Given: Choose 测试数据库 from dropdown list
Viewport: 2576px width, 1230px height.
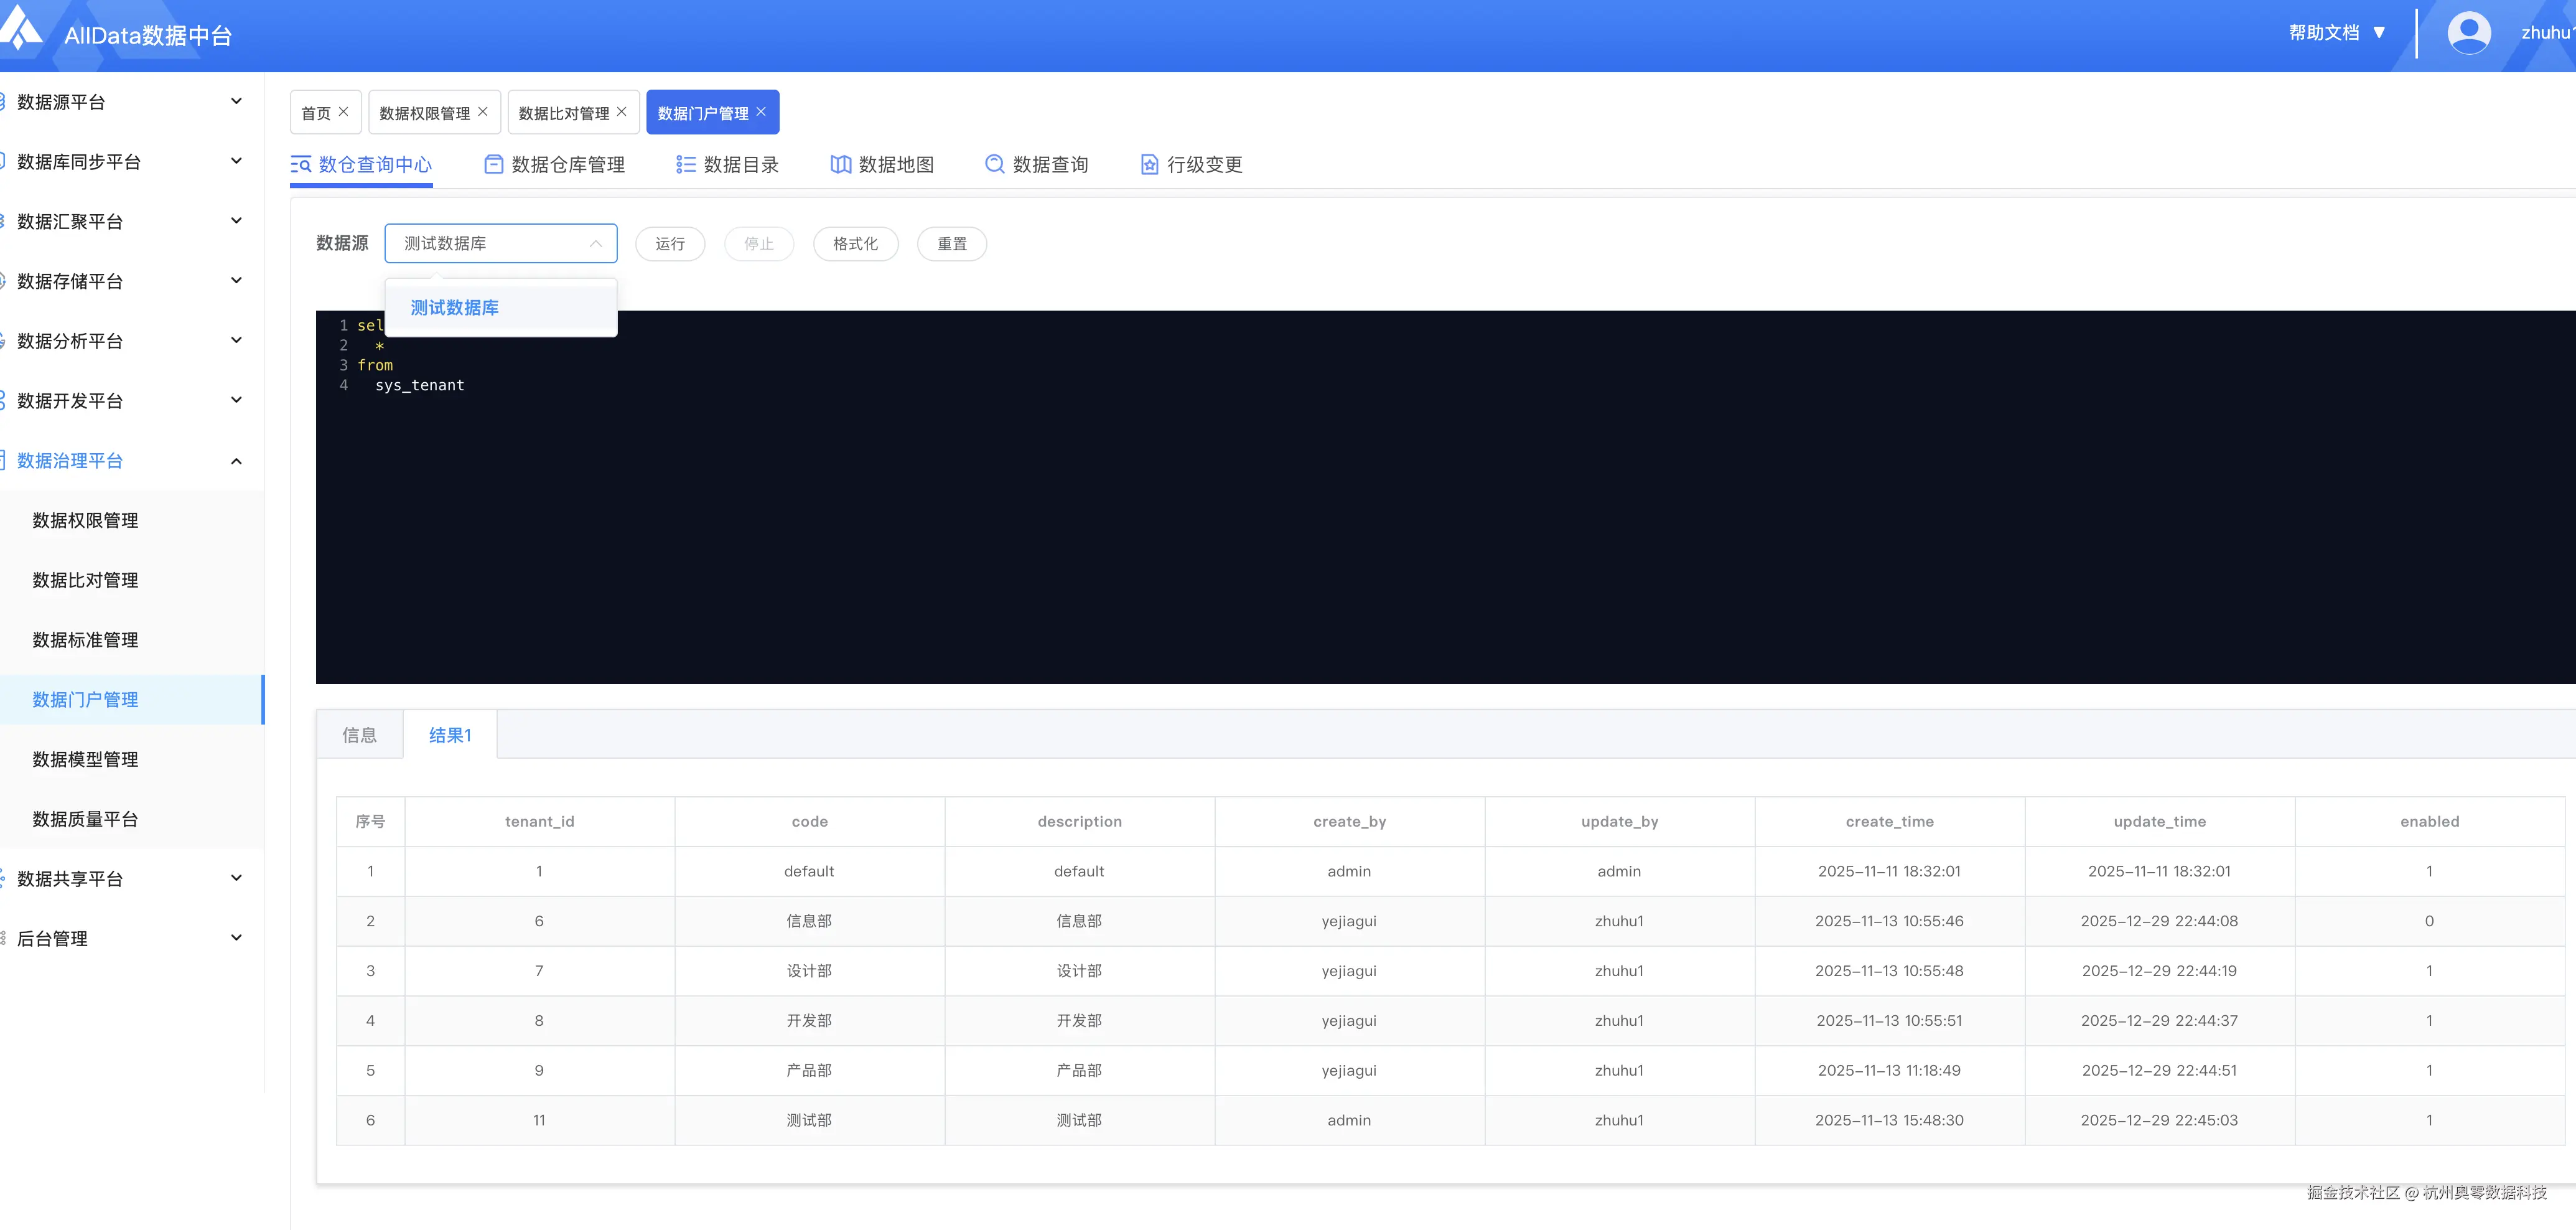Looking at the screenshot, I should (x=501, y=308).
